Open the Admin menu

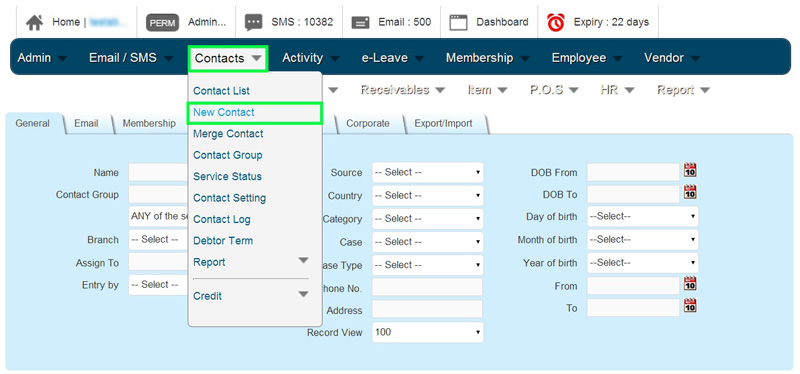tap(42, 58)
